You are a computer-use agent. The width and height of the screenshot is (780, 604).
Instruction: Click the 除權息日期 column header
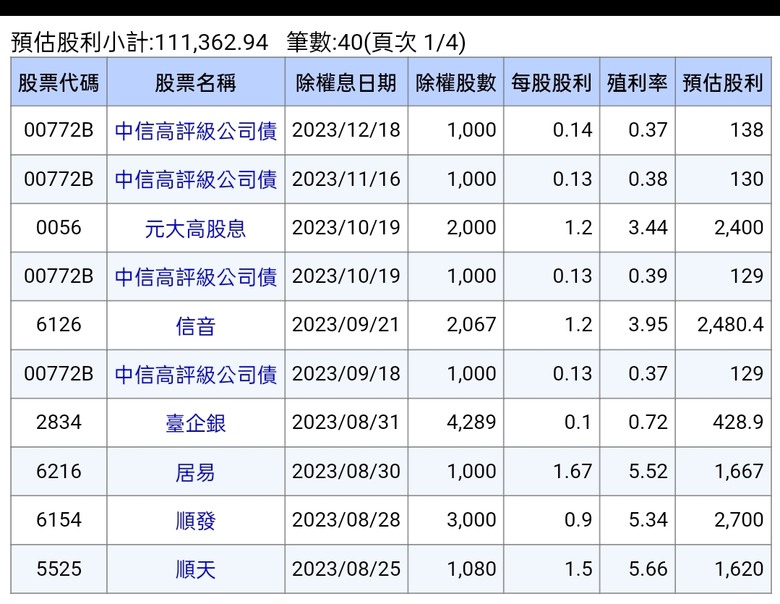[346, 83]
